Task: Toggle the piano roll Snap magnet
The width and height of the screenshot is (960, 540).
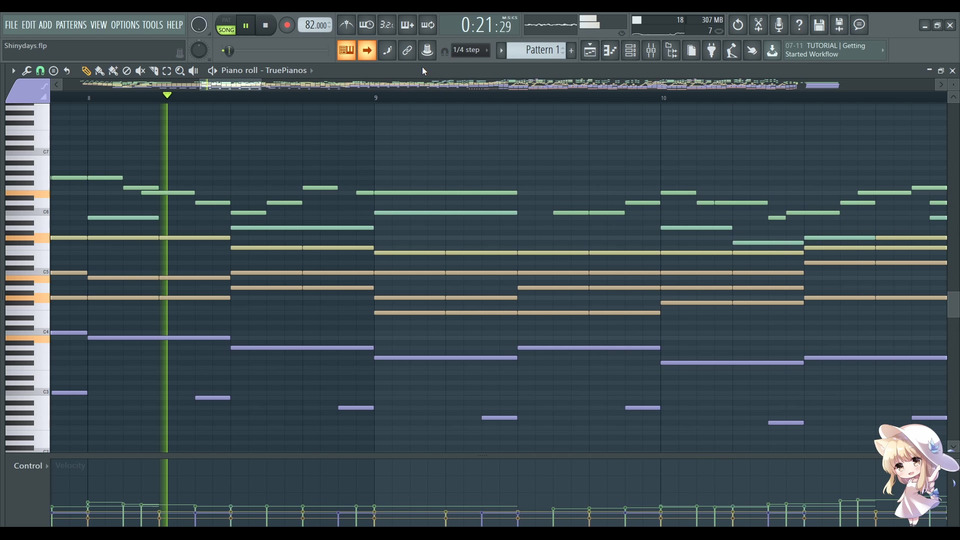Action: 40,71
